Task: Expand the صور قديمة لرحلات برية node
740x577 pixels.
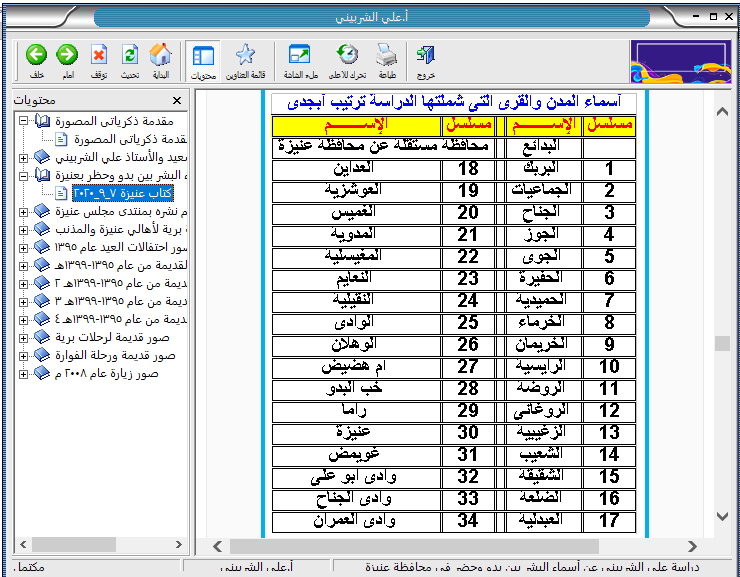Action: tap(23, 338)
